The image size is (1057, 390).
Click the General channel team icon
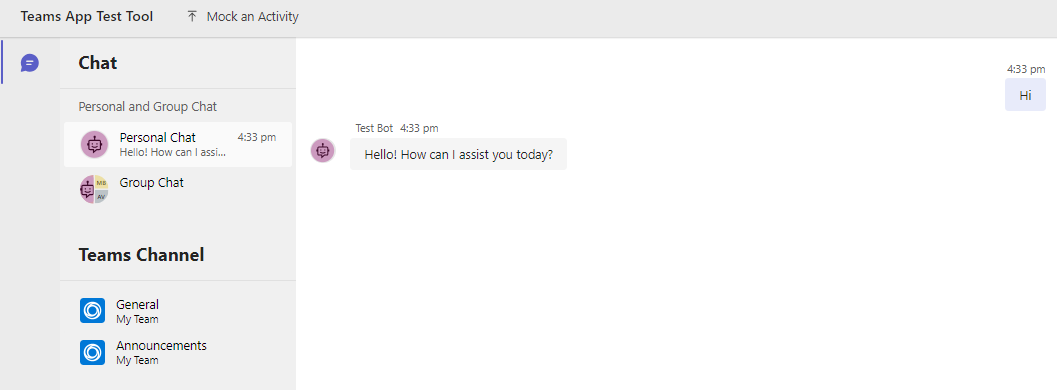point(92,311)
